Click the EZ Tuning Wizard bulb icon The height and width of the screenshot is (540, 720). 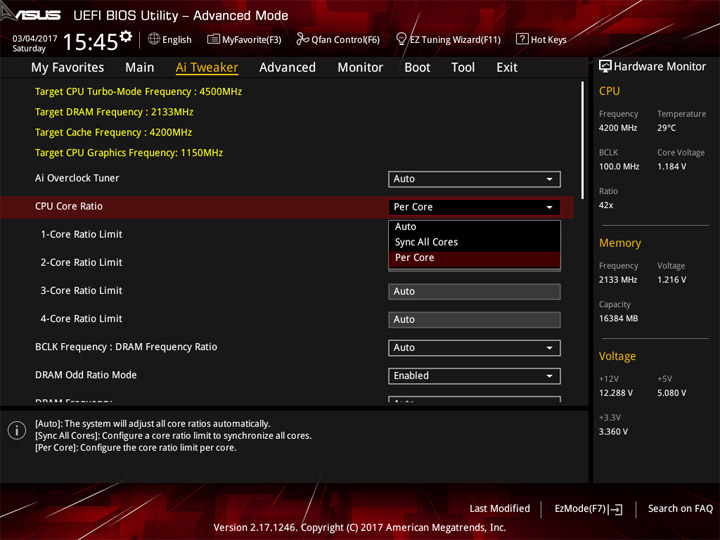point(401,39)
